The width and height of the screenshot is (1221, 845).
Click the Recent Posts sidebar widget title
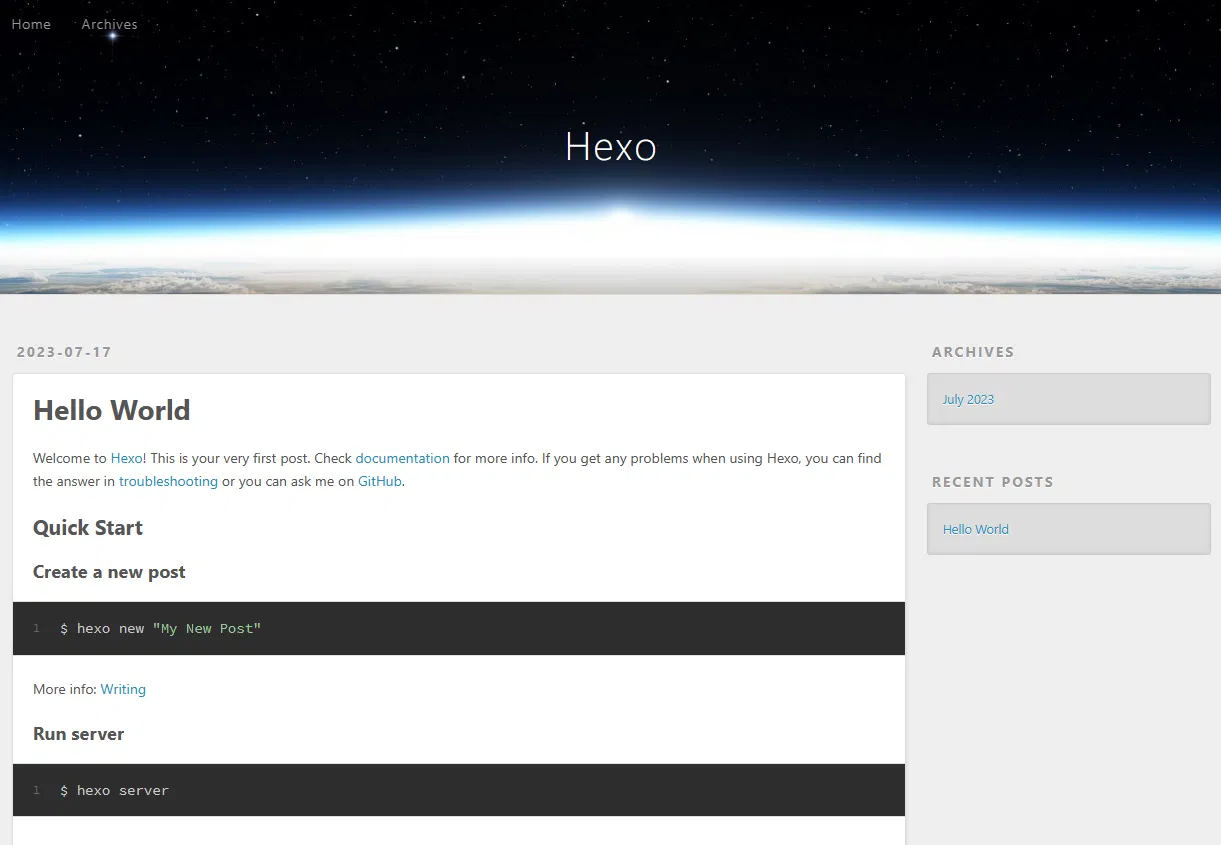pyautogui.click(x=992, y=482)
